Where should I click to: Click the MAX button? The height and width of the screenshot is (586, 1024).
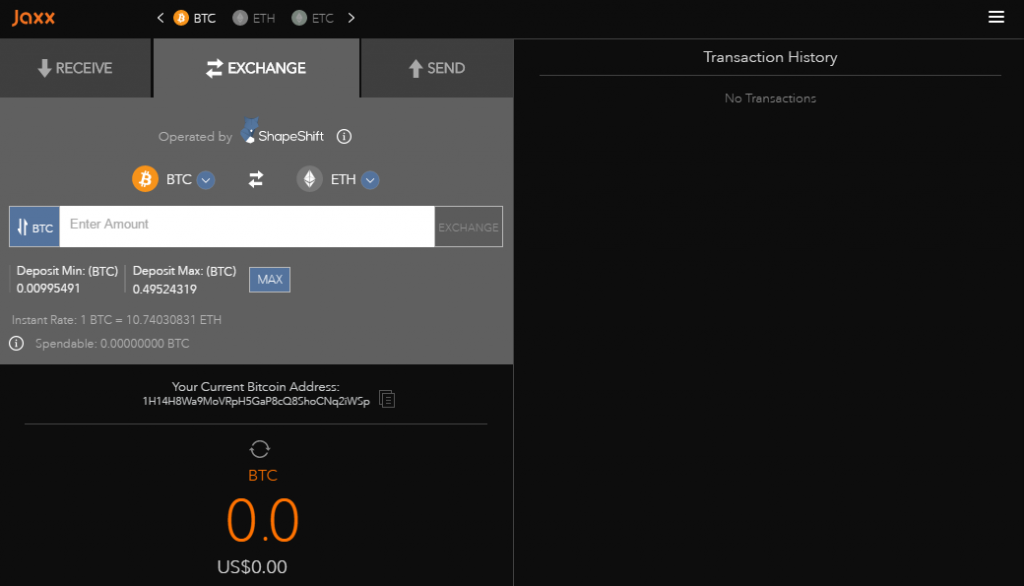pos(270,280)
